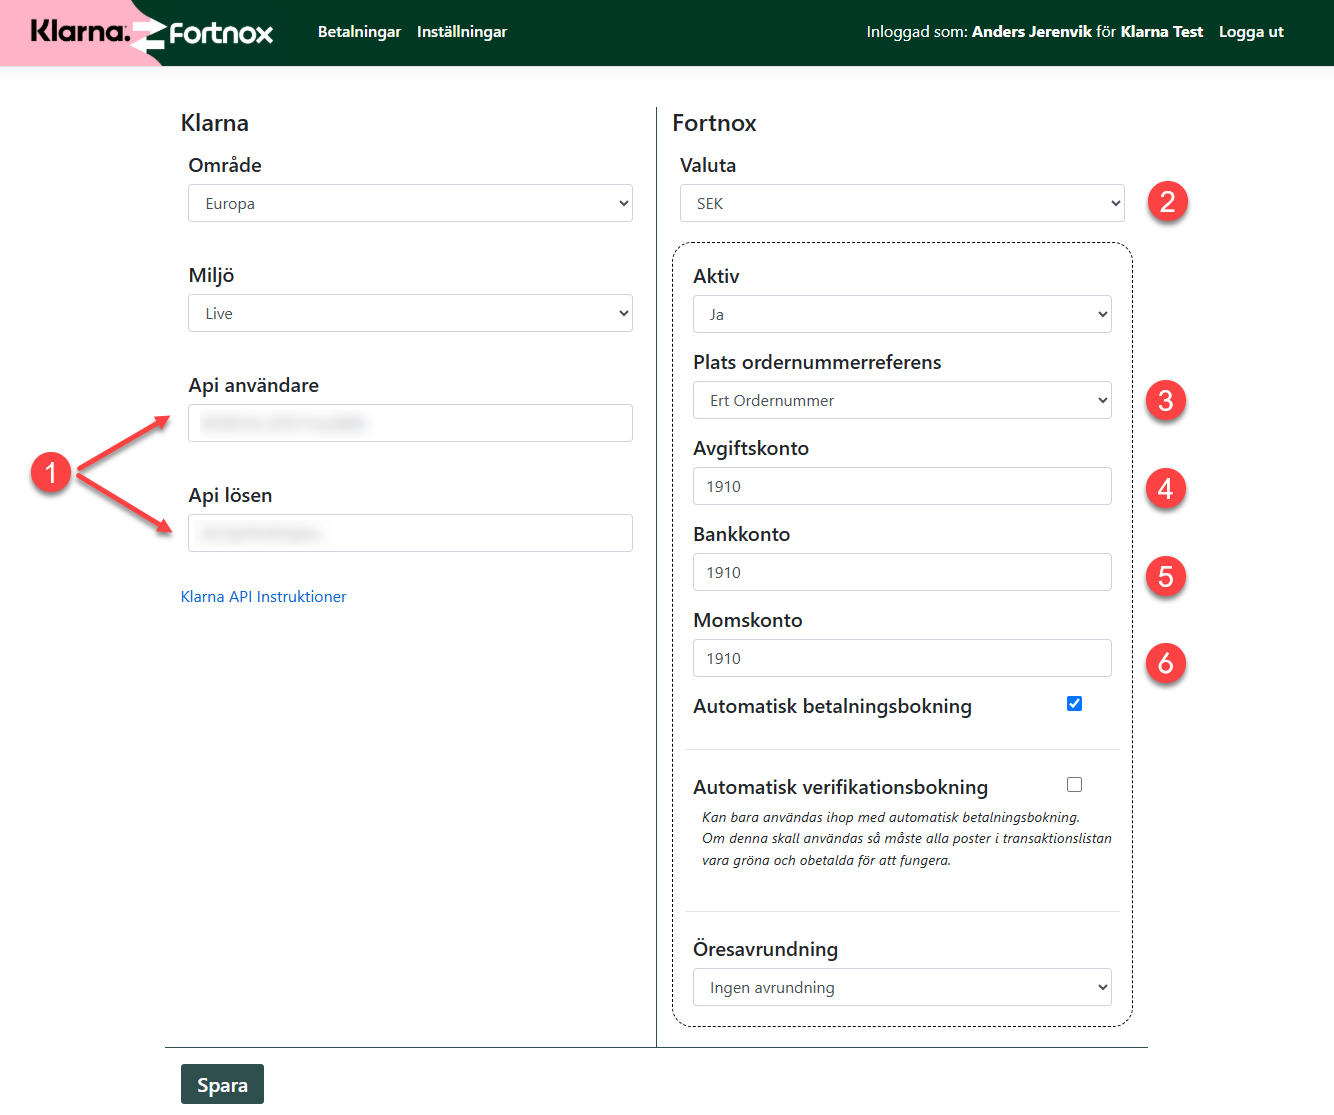Focus the Api användare field

[410, 423]
